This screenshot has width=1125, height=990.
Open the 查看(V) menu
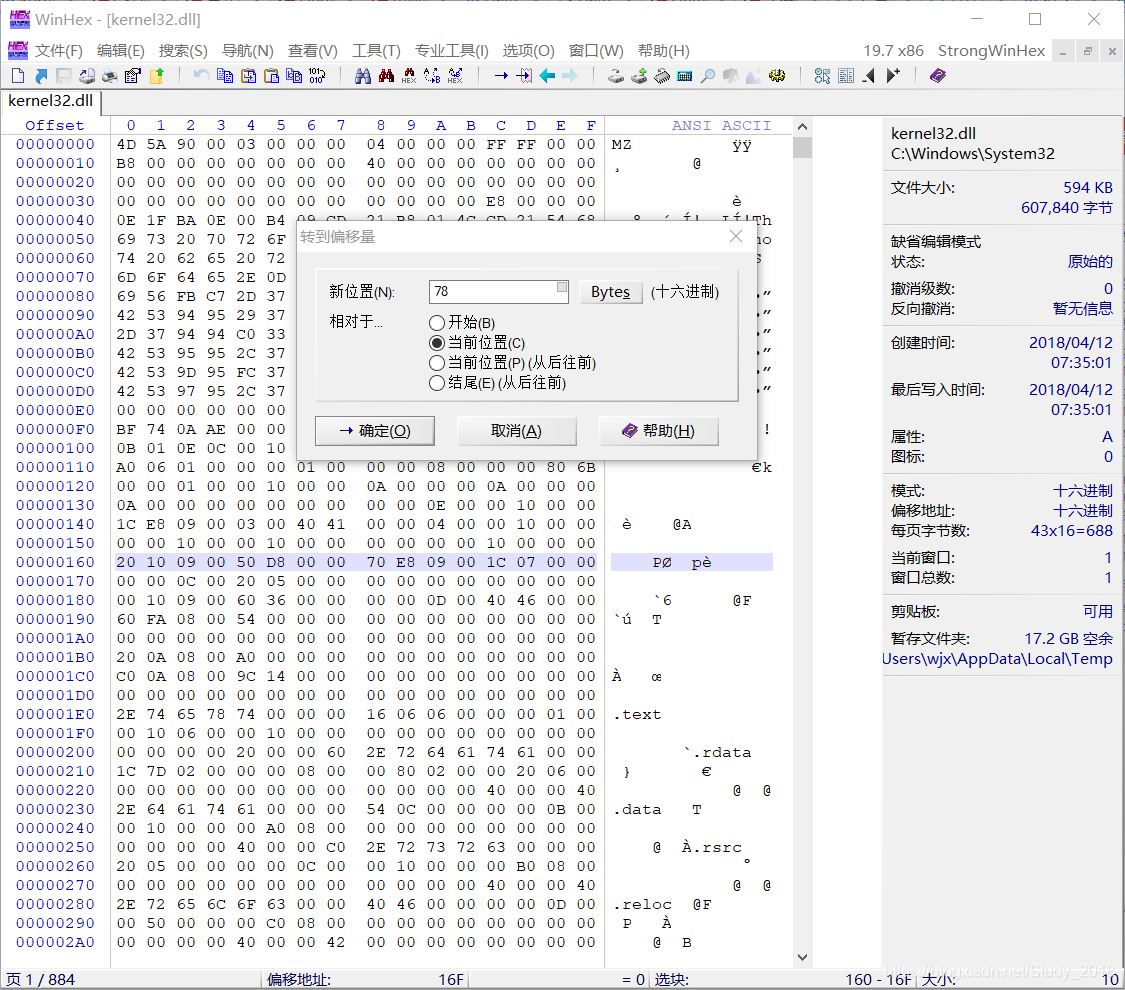tap(312, 51)
